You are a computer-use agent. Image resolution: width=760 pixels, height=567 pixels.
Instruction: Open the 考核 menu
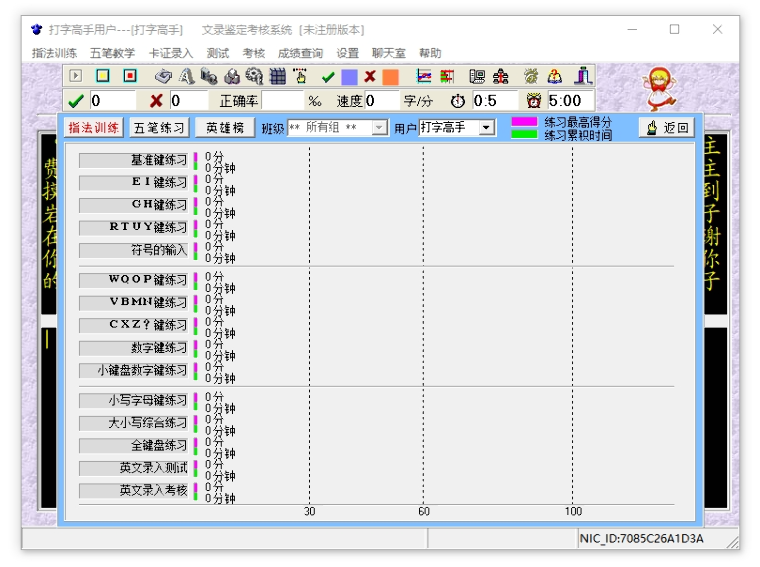[254, 53]
